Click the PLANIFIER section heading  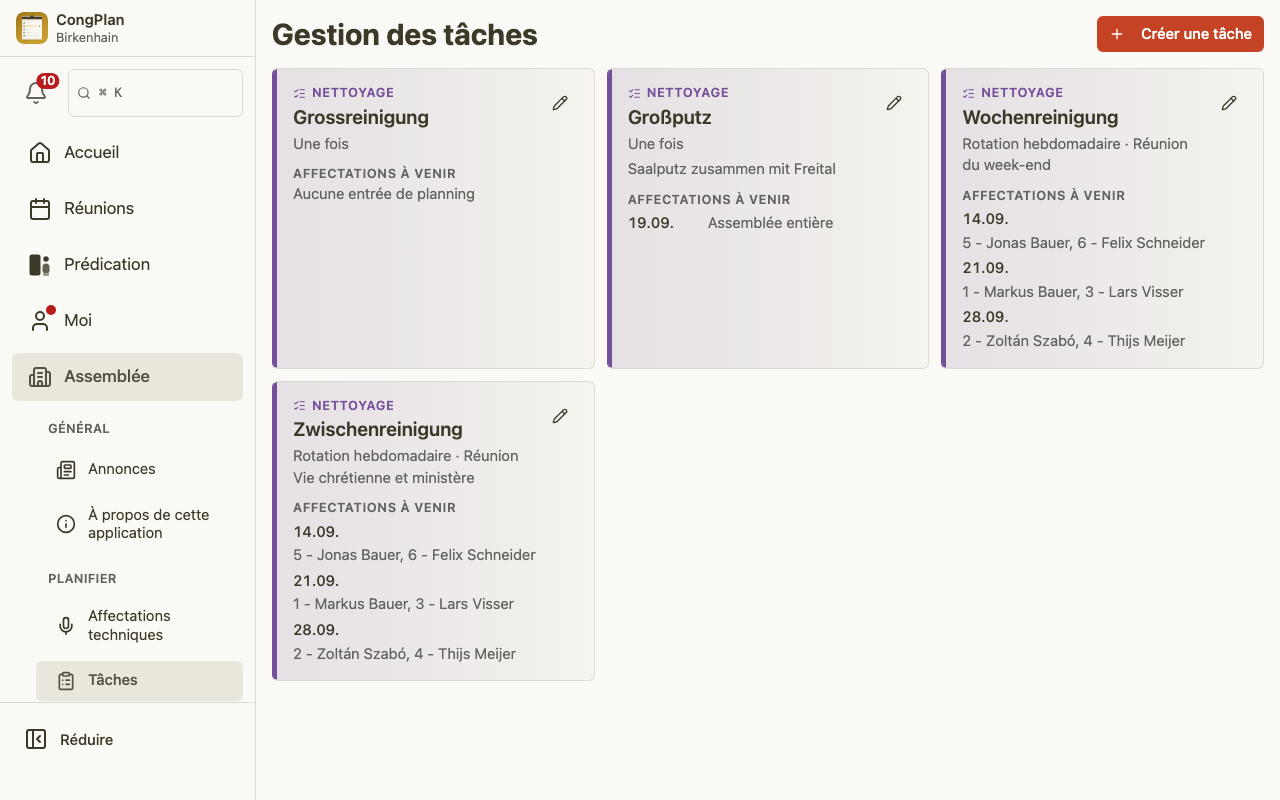tap(82, 579)
